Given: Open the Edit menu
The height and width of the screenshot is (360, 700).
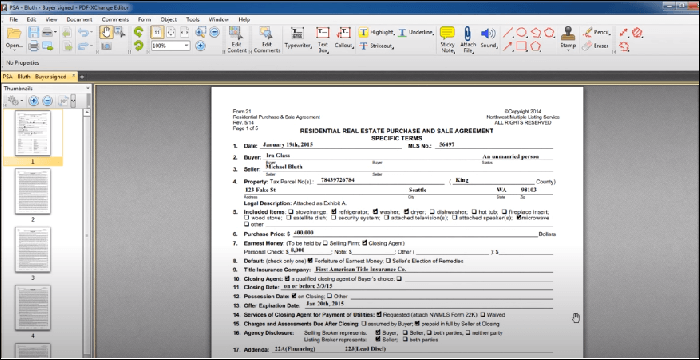Looking at the screenshot, I should click(x=31, y=20).
